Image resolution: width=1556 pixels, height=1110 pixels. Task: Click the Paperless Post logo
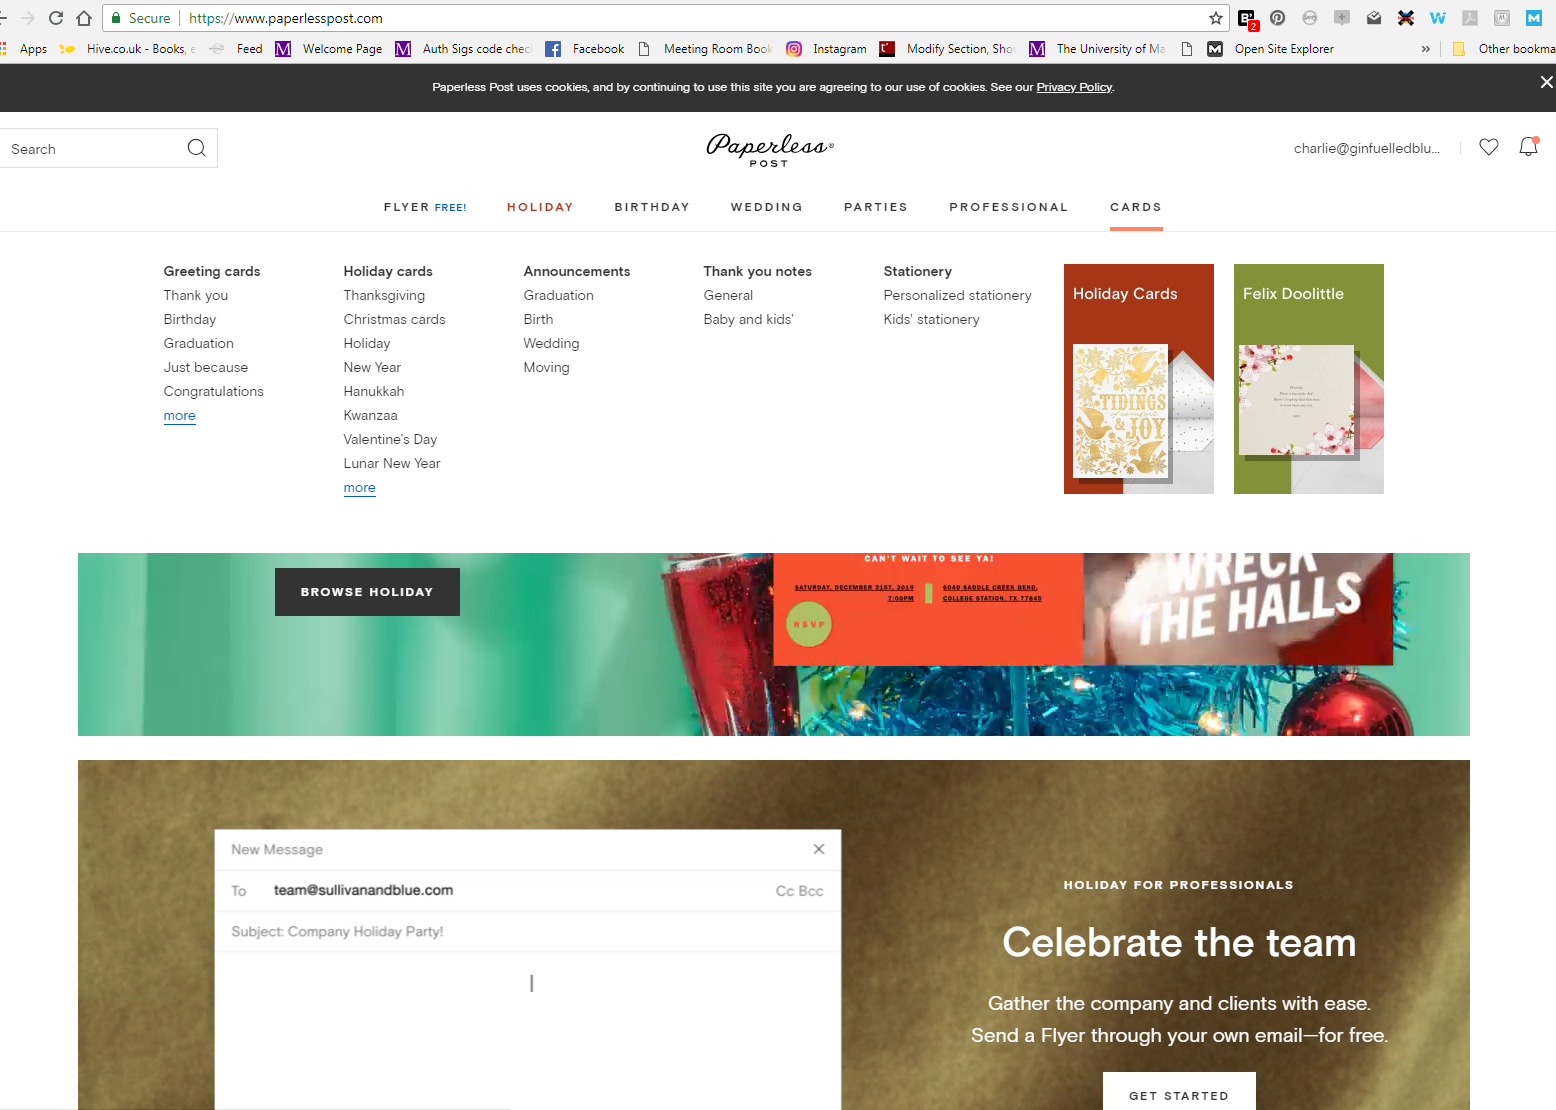click(x=769, y=149)
